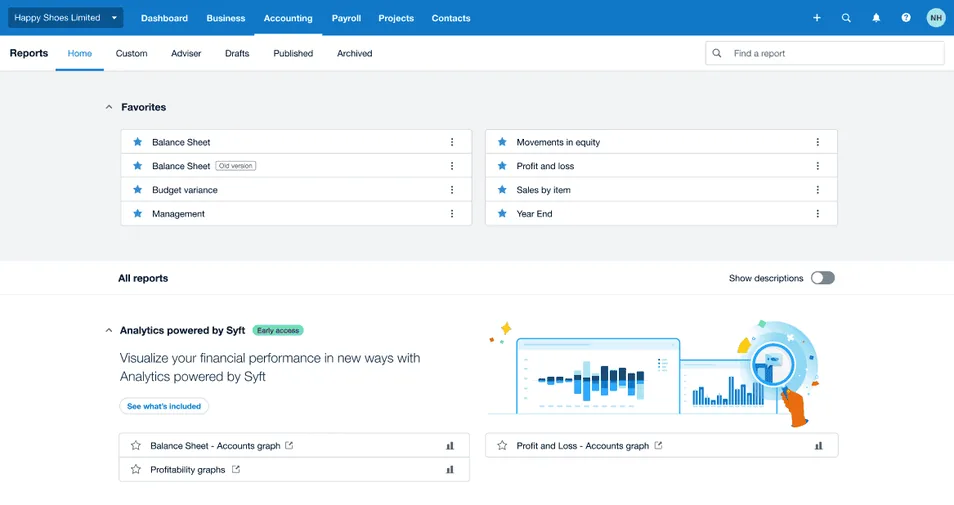The image size is (954, 505).
Task: Unstar the Movements in equity report
Action: point(502,142)
